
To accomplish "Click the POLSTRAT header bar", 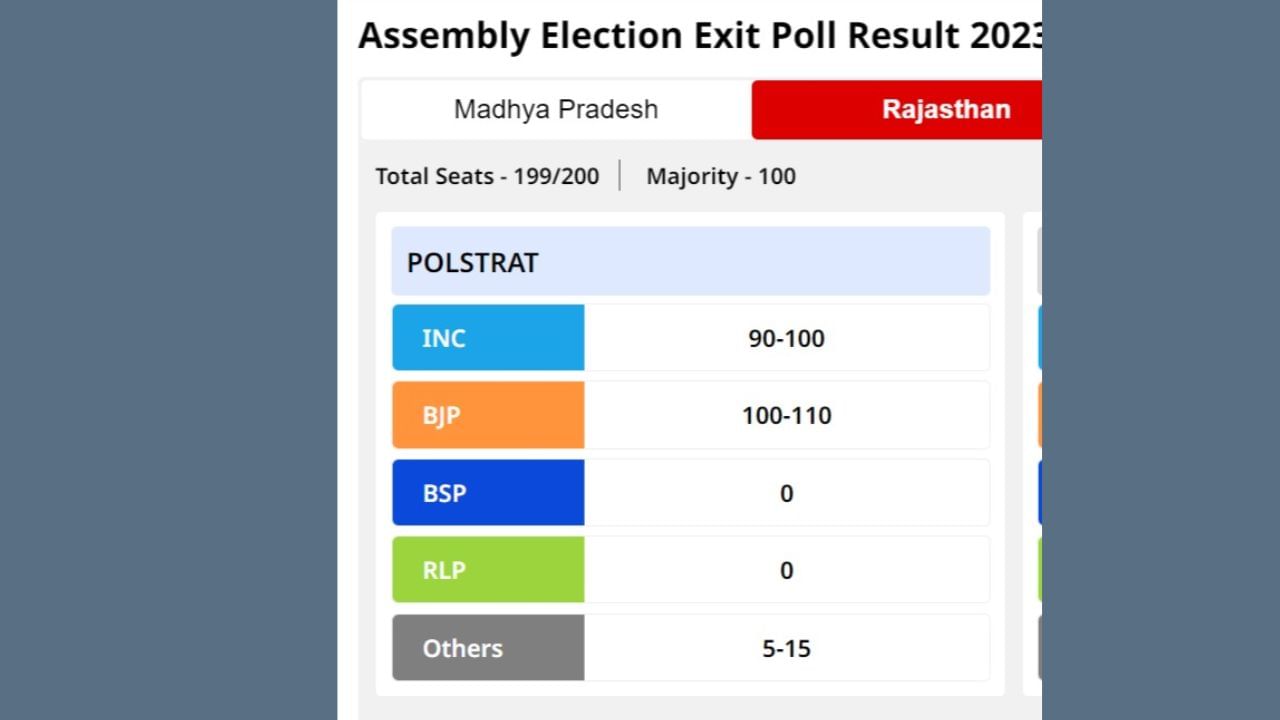I will 690,262.
